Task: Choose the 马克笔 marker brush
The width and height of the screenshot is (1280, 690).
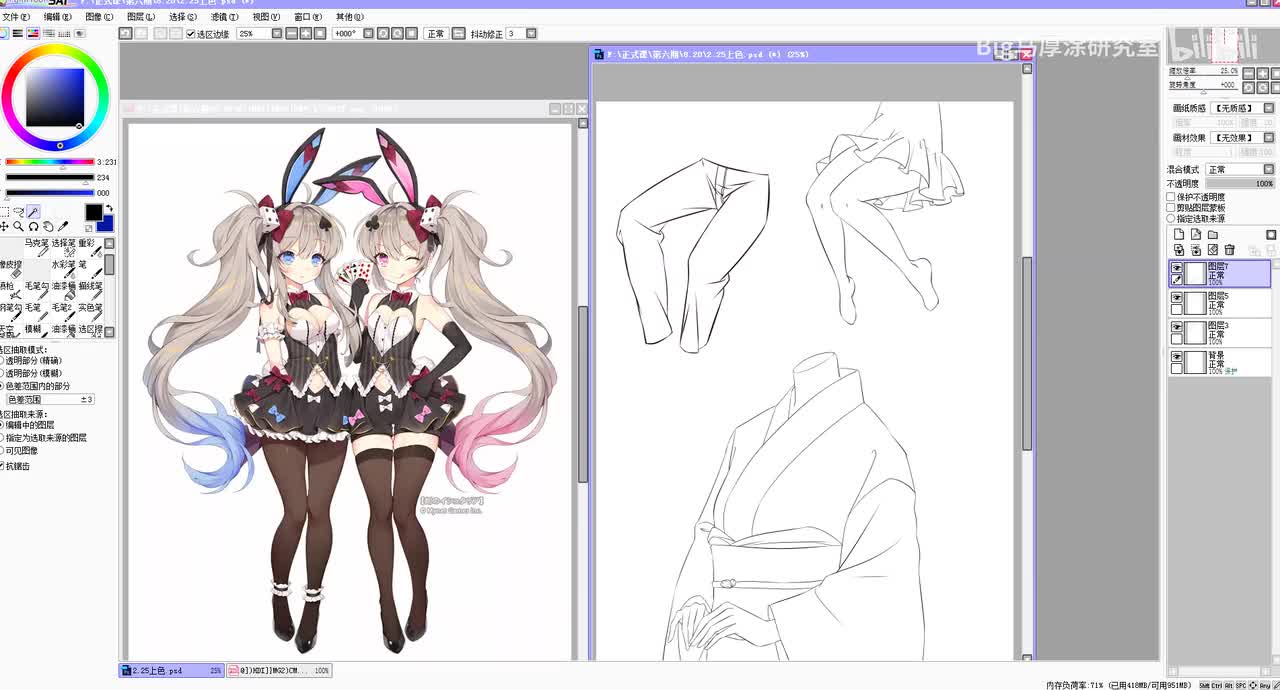Action: (x=37, y=248)
